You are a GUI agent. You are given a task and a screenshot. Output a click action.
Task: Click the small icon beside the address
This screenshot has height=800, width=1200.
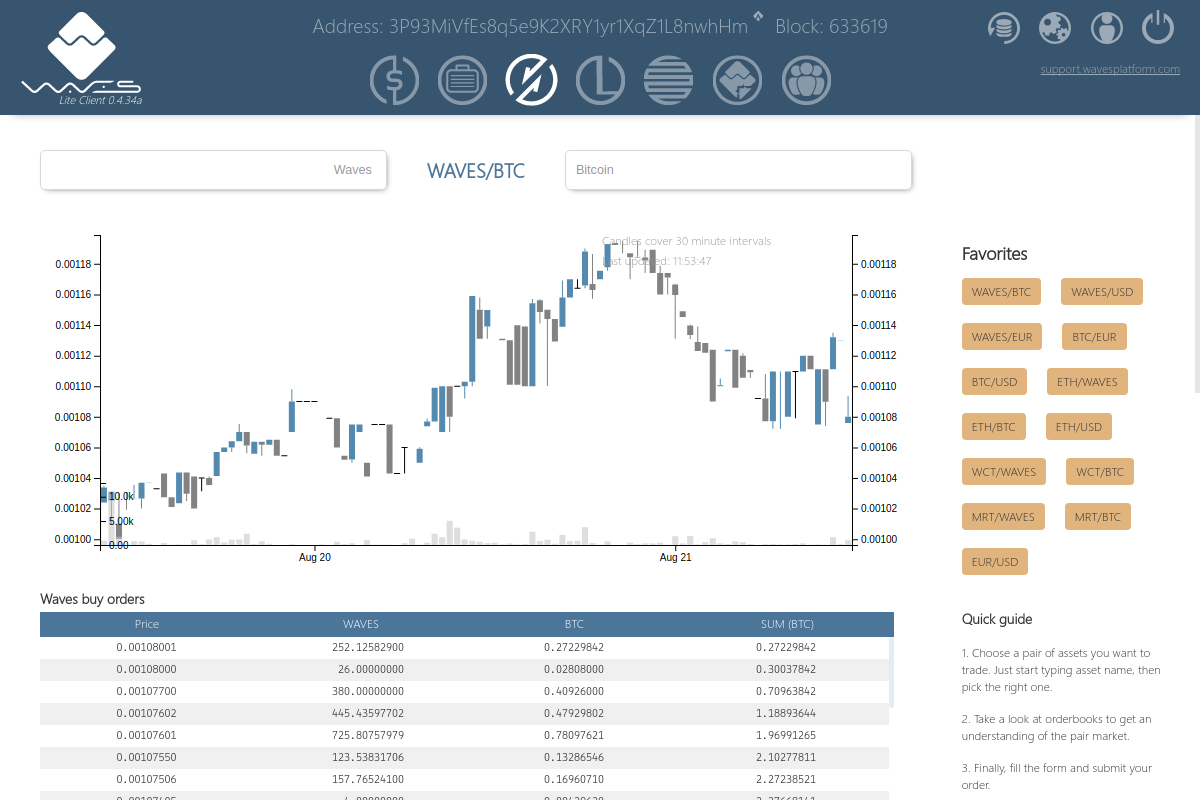758,16
